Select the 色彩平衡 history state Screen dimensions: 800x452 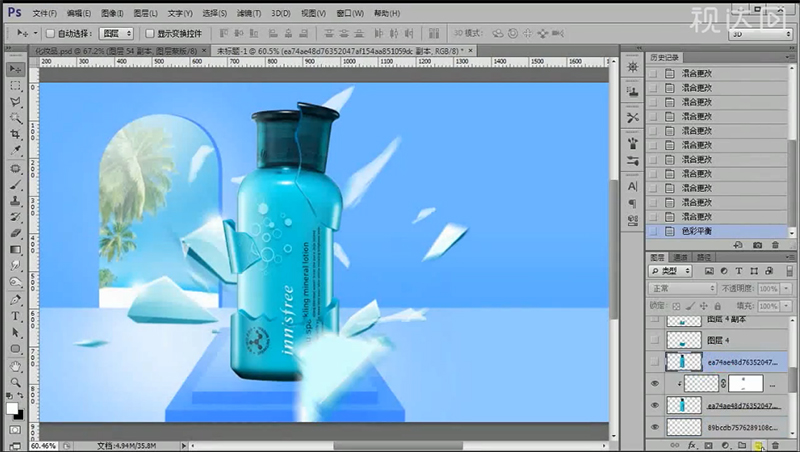pos(718,232)
